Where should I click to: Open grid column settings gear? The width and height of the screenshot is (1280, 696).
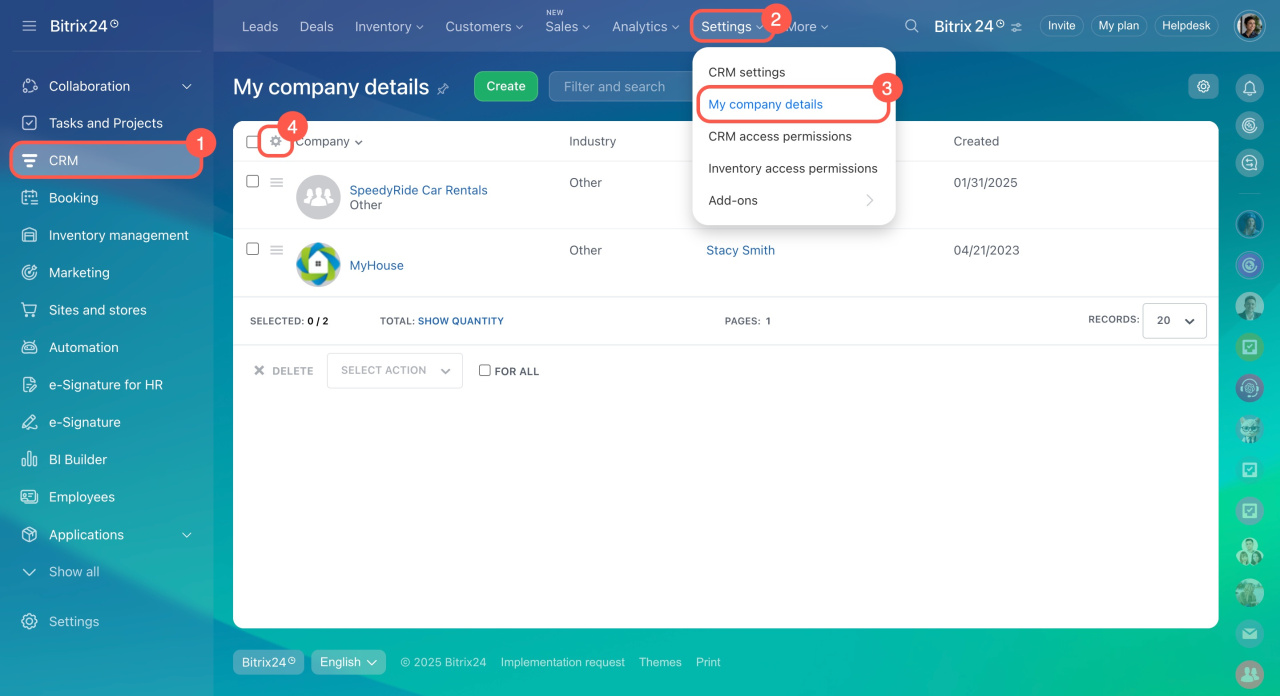coord(276,142)
